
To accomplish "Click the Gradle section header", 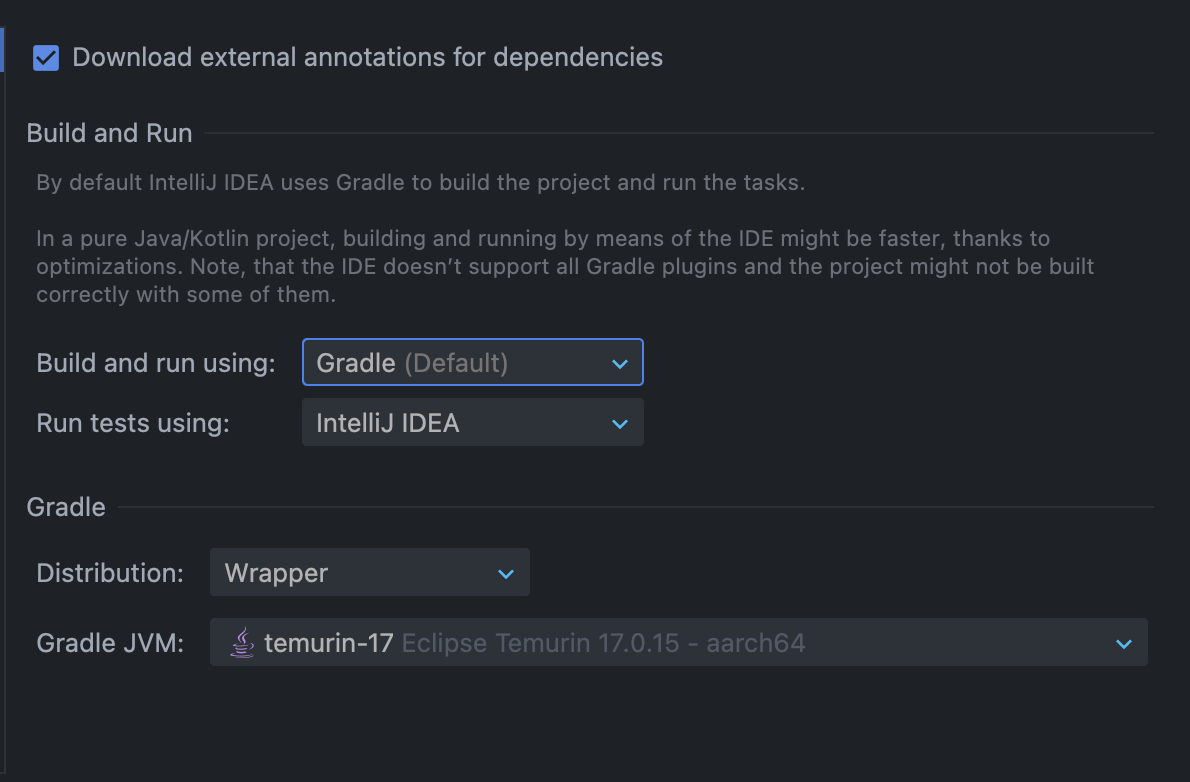I will (66, 507).
